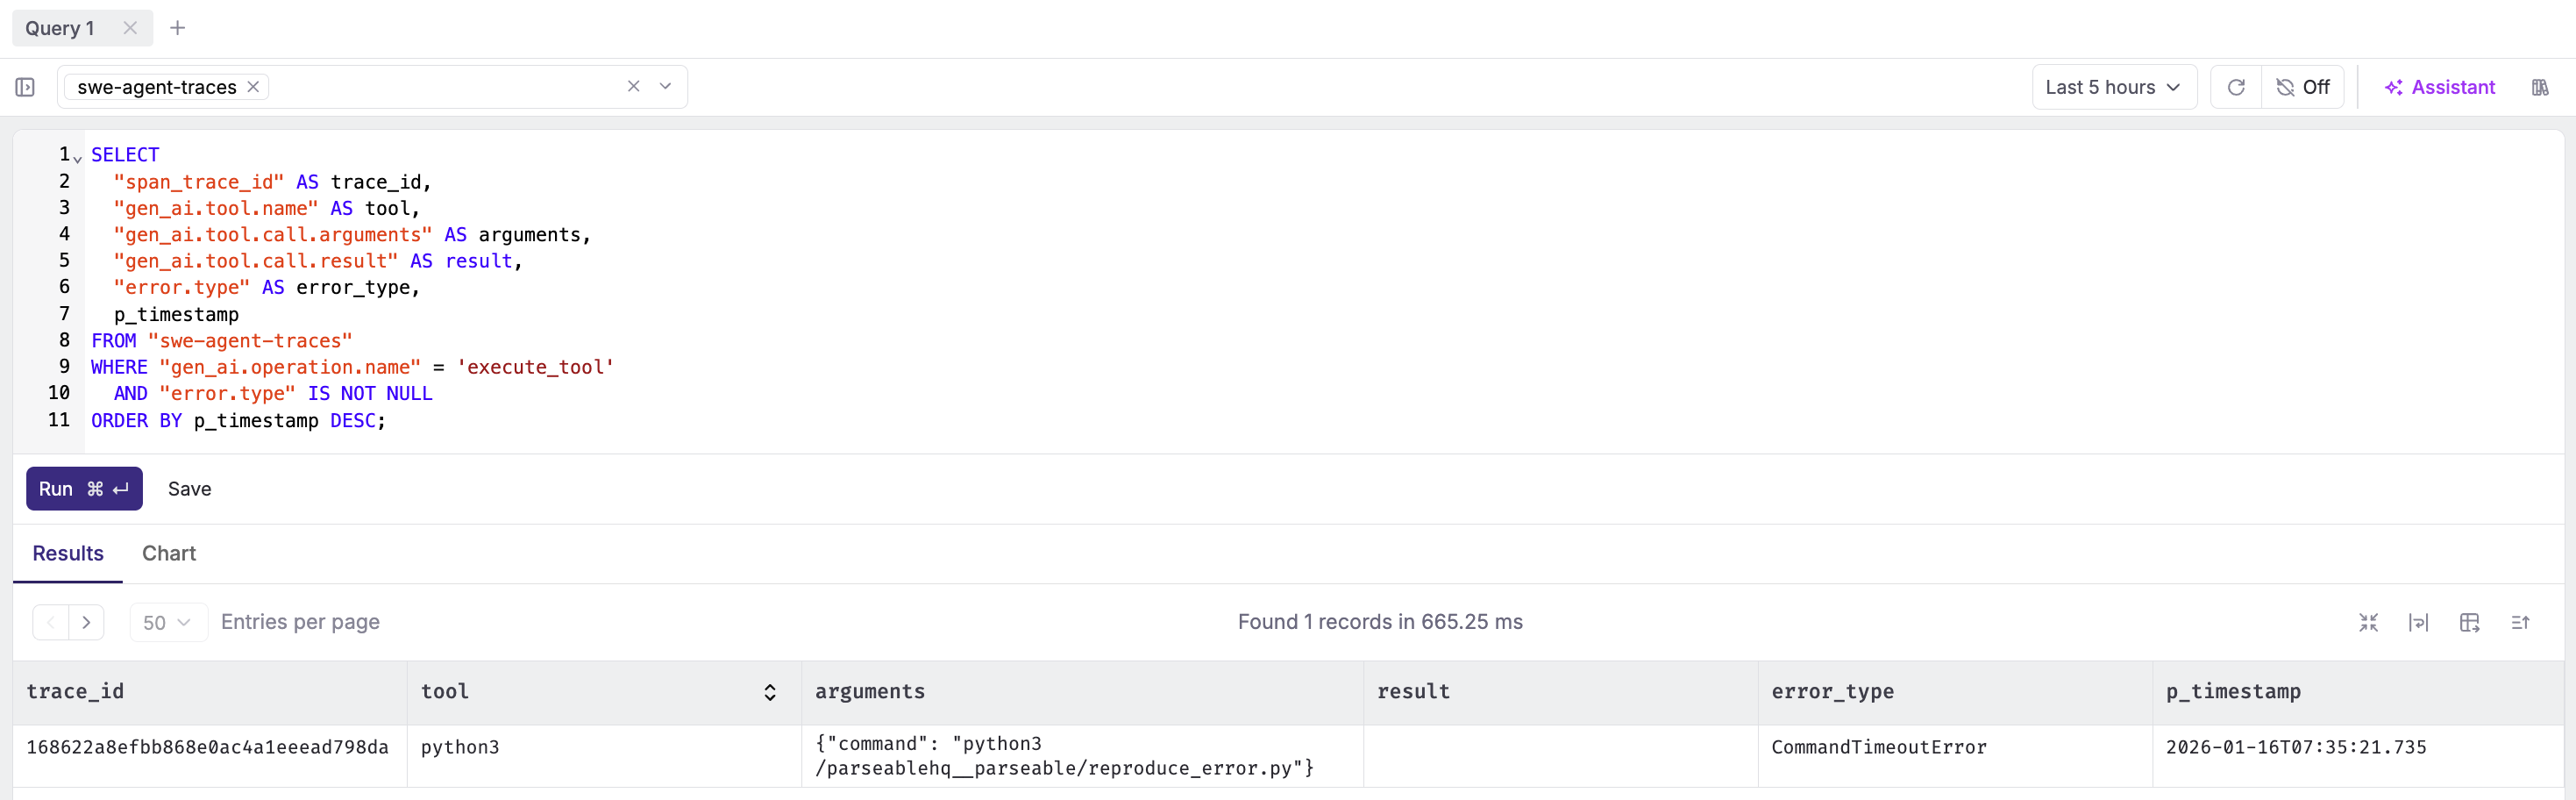The width and height of the screenshot is (2576, 800).
Task: Toggle the sidebar panel icon
Action: click(x=25, y=88)
